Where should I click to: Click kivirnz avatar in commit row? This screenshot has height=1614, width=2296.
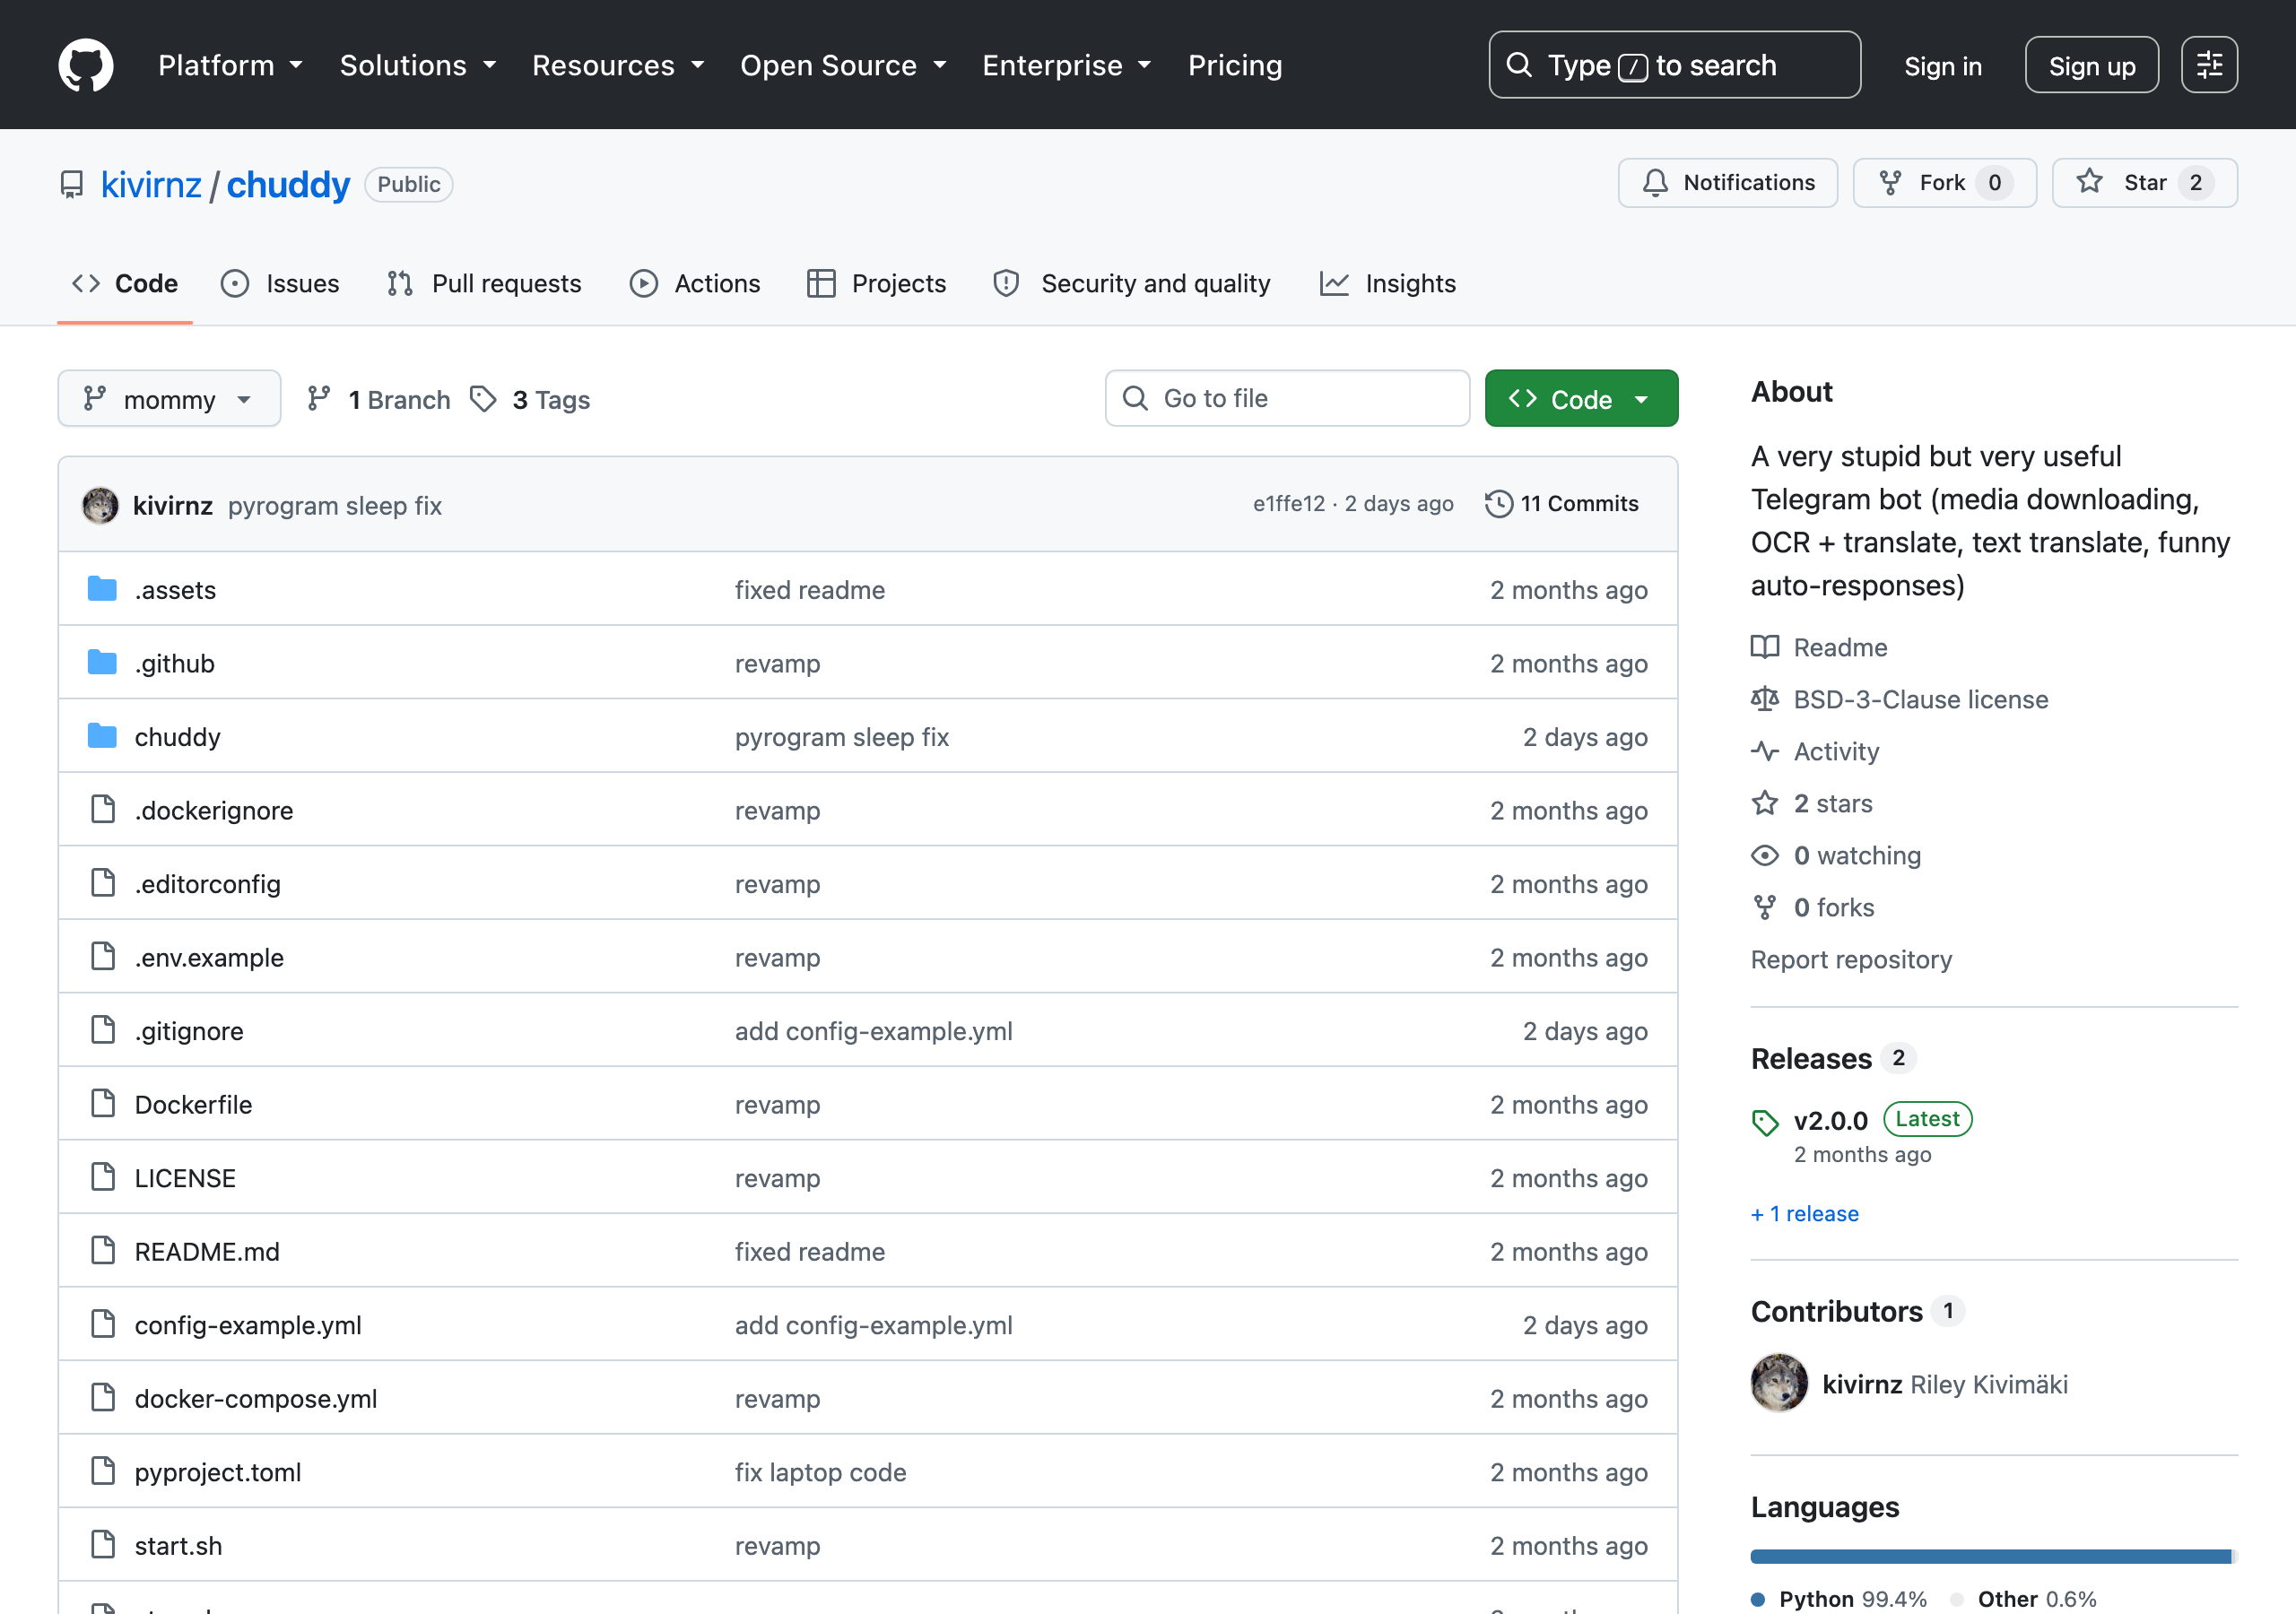pyautogui.click(x=100, y=505)
